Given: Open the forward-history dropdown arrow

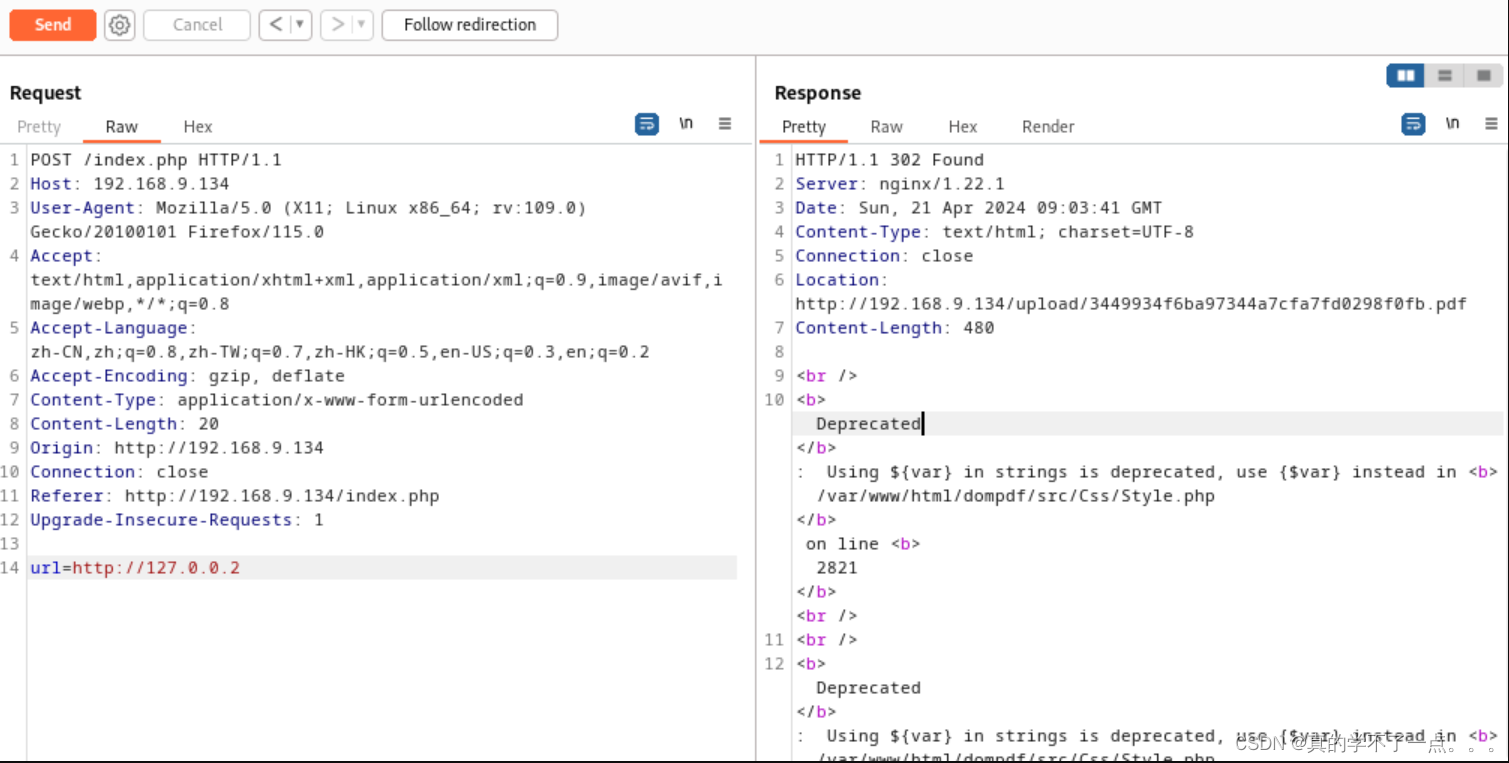Looking at the screenshot, I should tap(359, 25).
